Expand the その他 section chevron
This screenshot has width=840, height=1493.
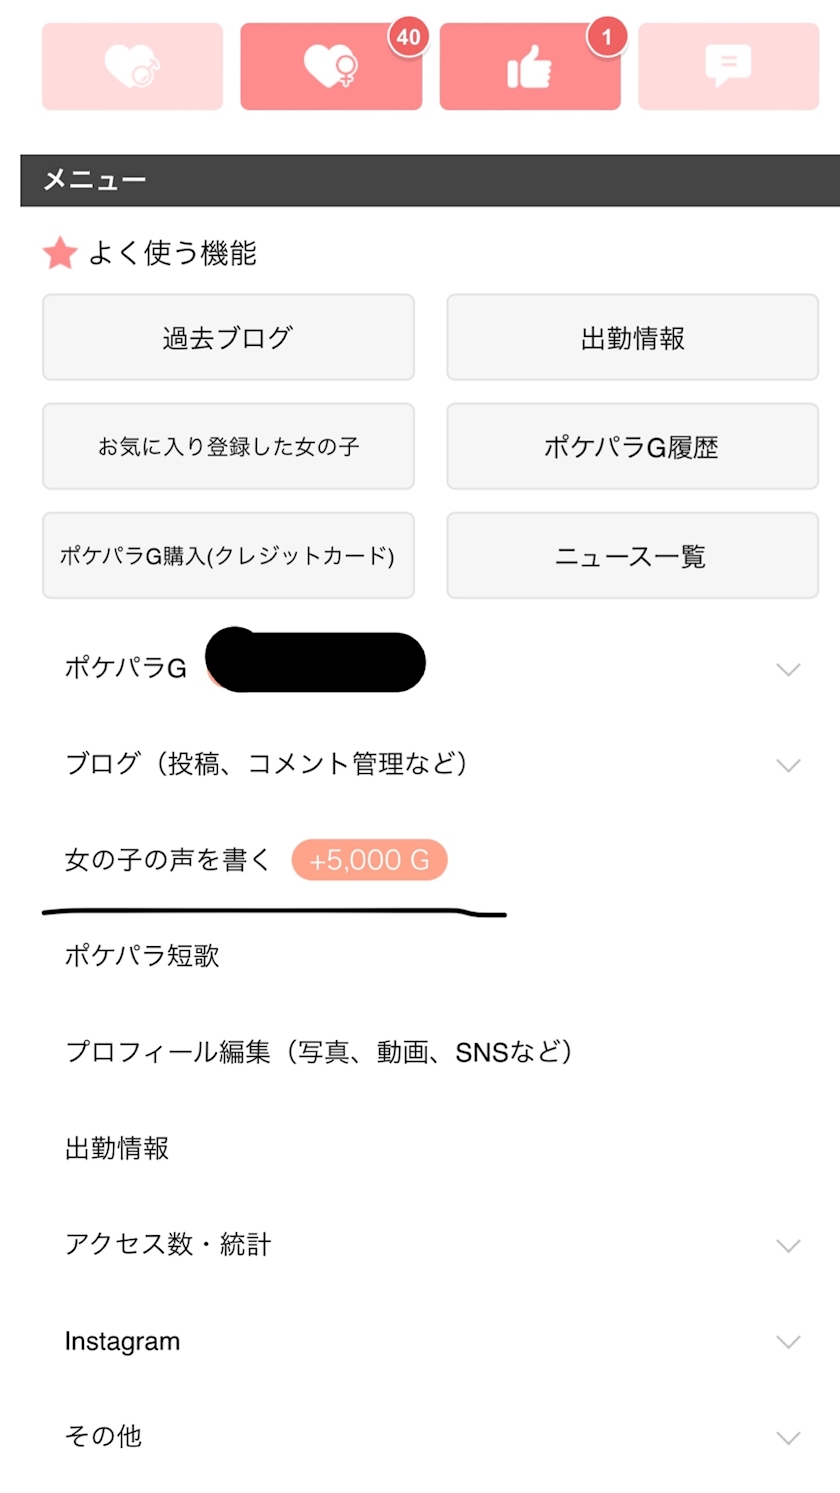coord(788,1437)
